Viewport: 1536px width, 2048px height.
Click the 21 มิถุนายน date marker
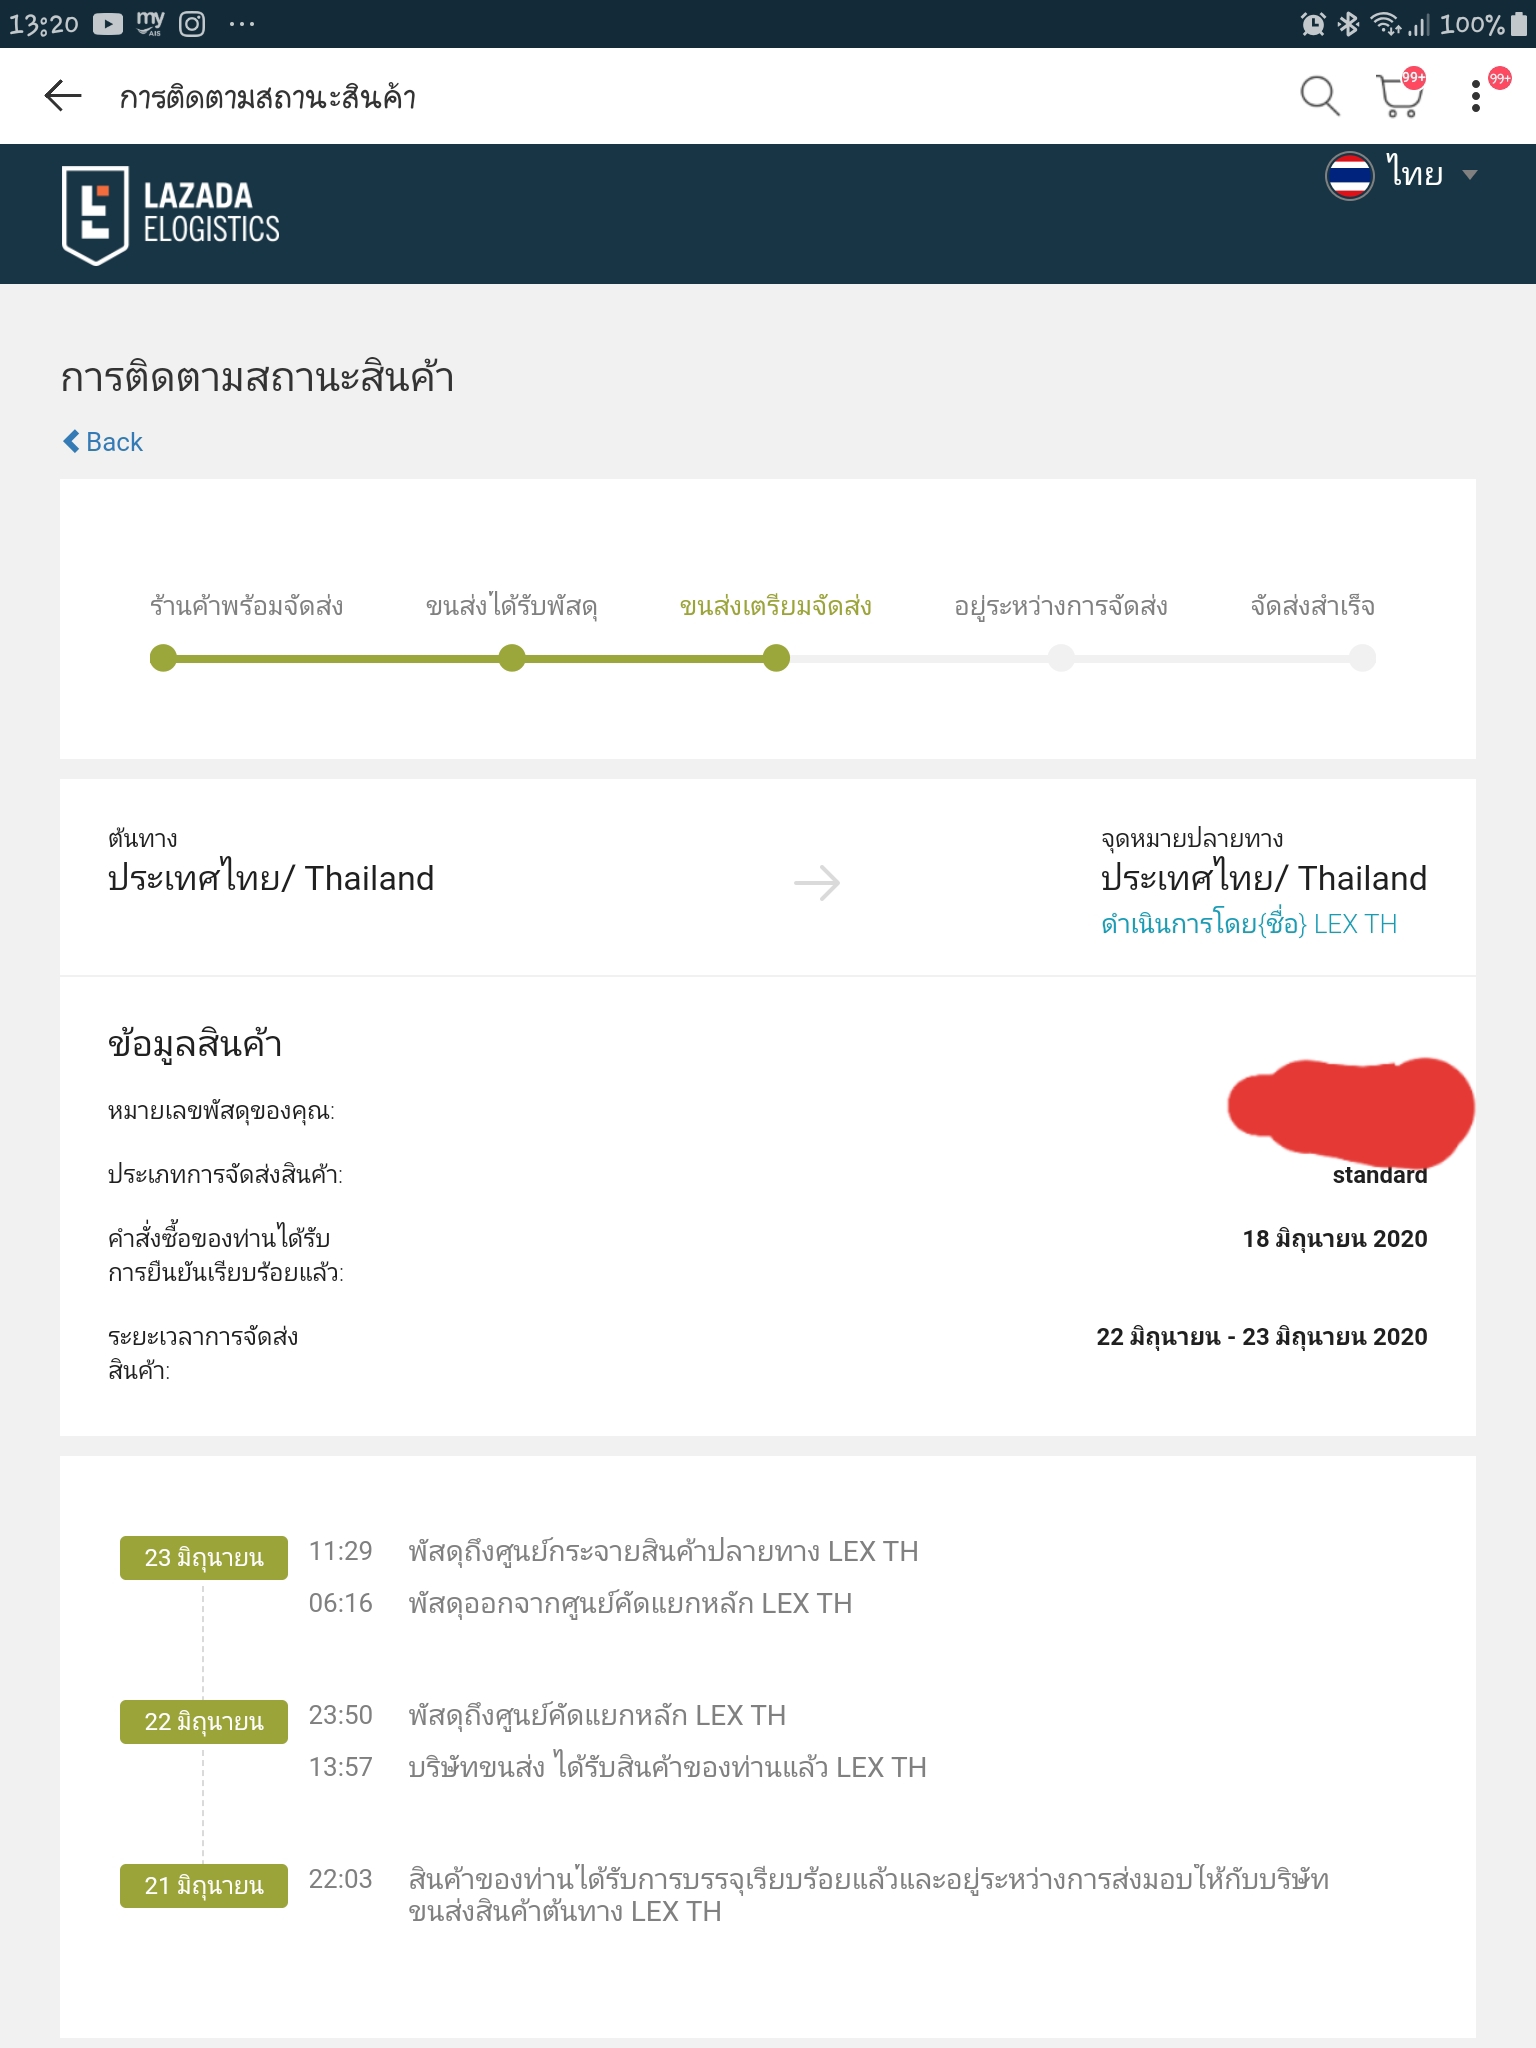point(204,1886)
